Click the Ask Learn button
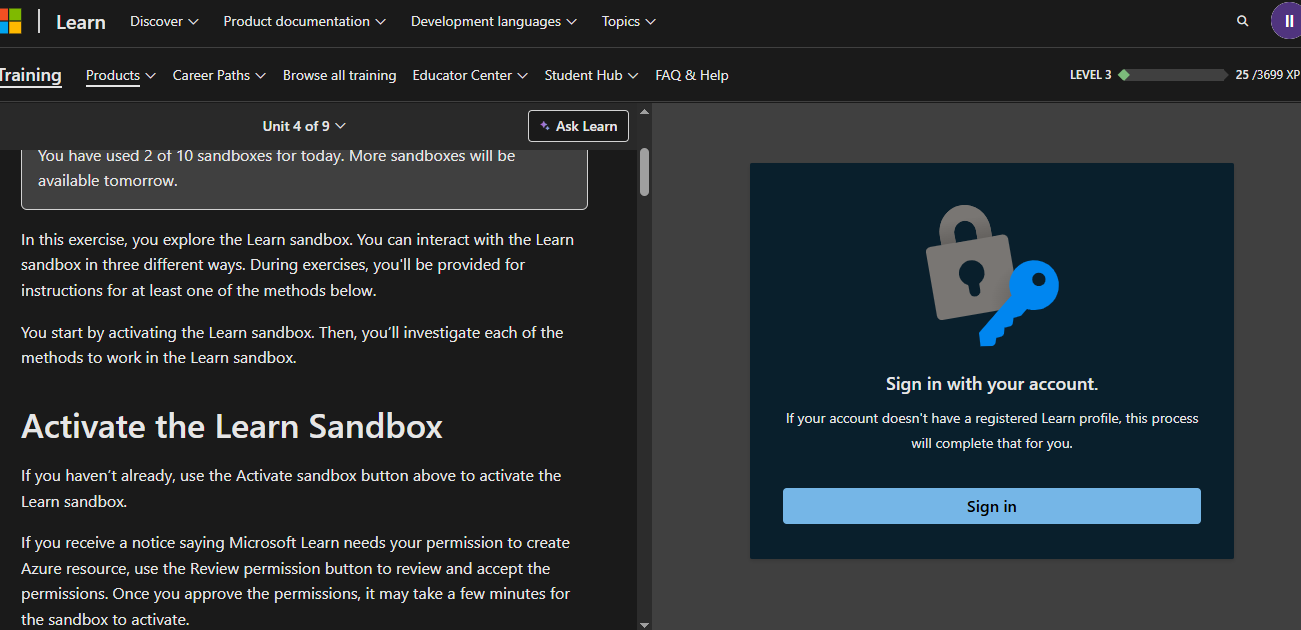The height and width of the screenshot is (630, 1301). (x=578, y=126)
